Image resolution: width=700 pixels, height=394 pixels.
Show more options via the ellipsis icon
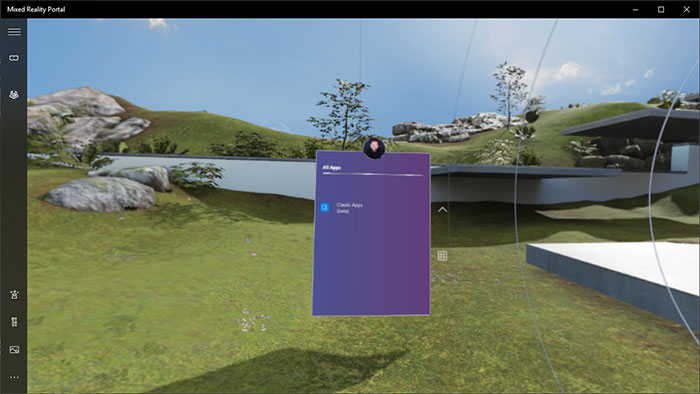coord(14,377)
